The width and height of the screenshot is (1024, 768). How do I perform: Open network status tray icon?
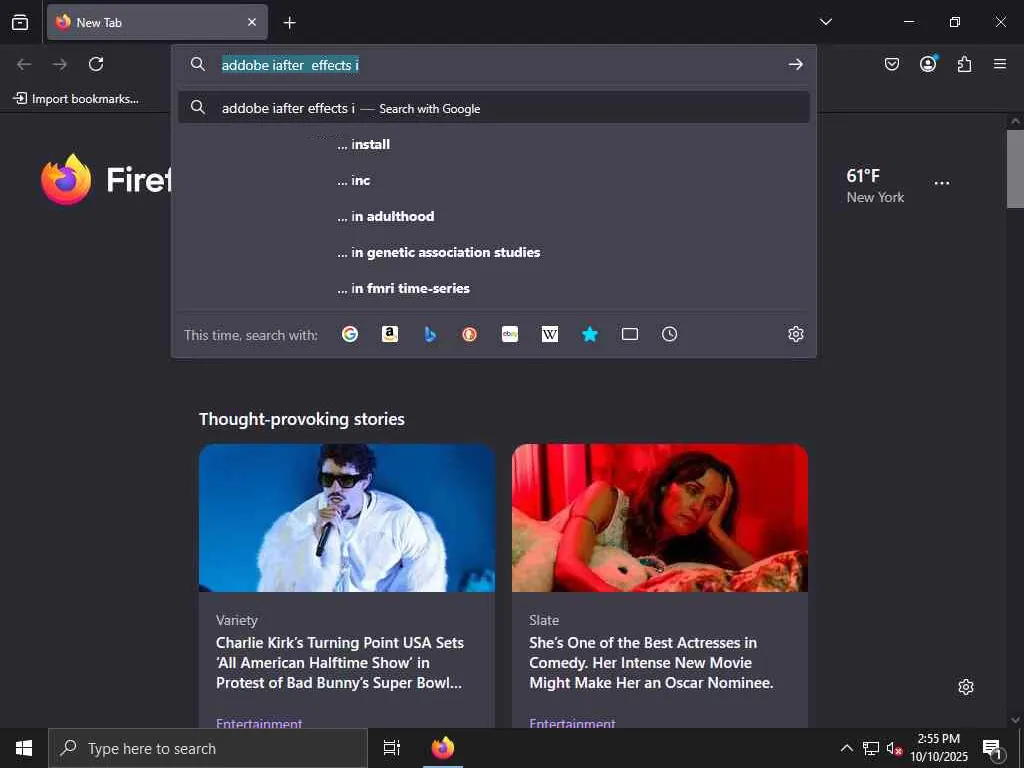[871, 748]
